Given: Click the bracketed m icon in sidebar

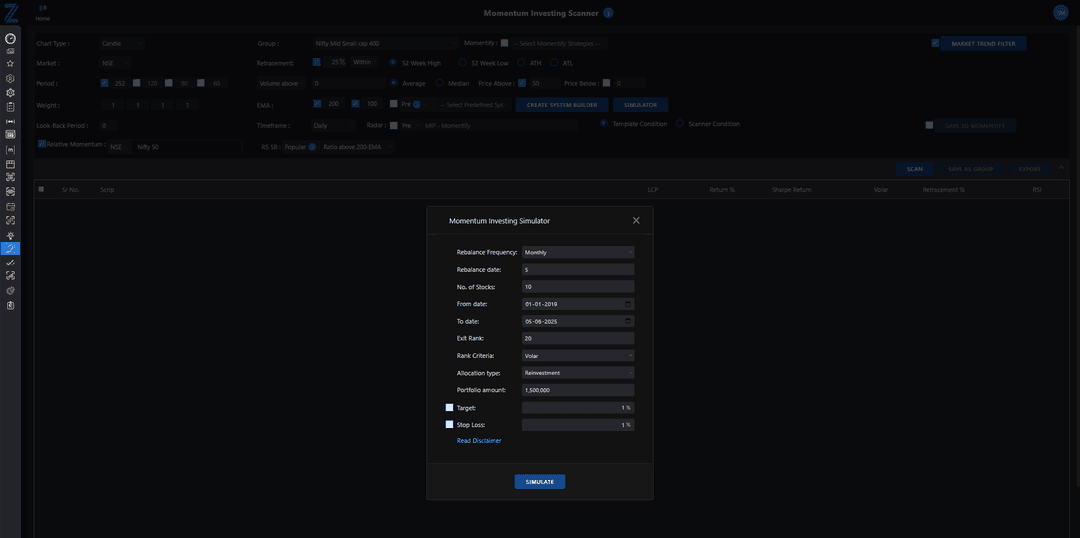Looking at the screenshot, I should [10, 149].
